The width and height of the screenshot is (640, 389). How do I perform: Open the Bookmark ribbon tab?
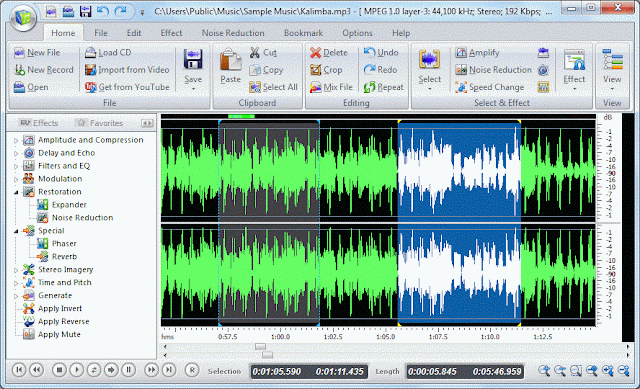303,33
